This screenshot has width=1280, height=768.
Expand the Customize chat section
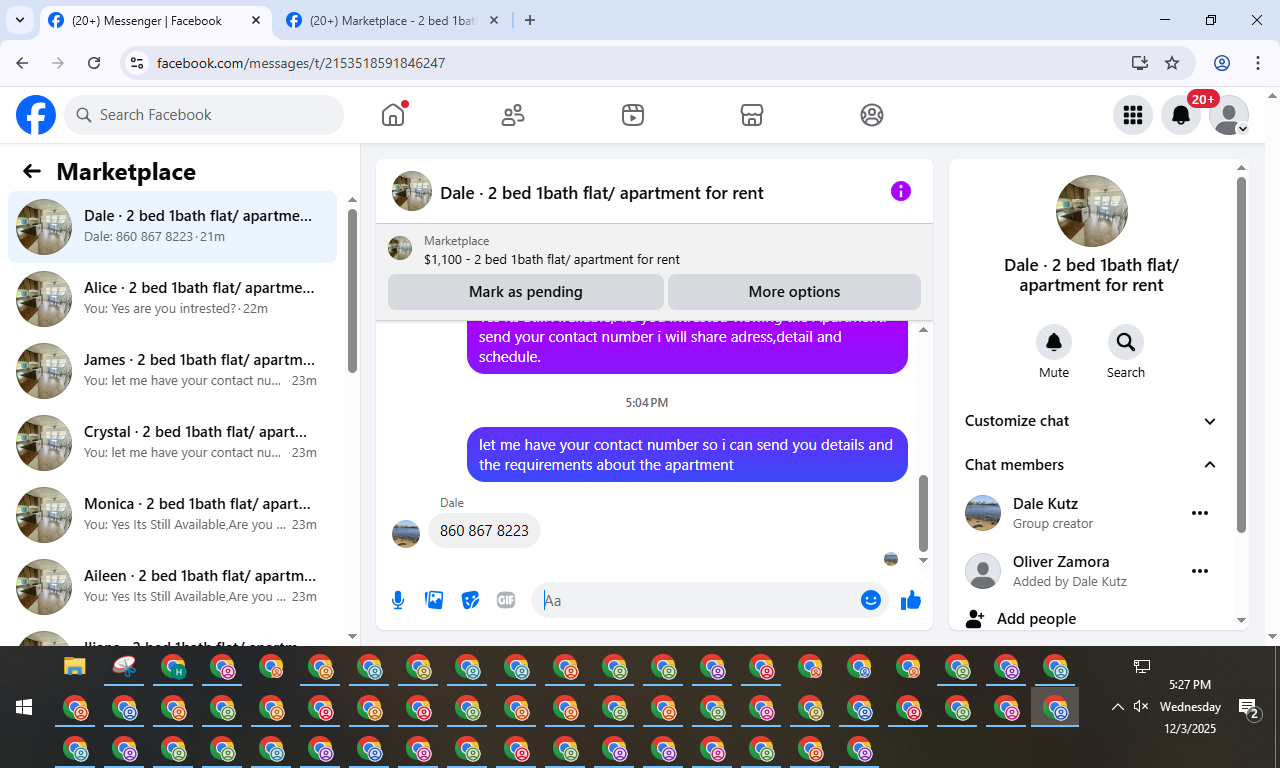1092,421
